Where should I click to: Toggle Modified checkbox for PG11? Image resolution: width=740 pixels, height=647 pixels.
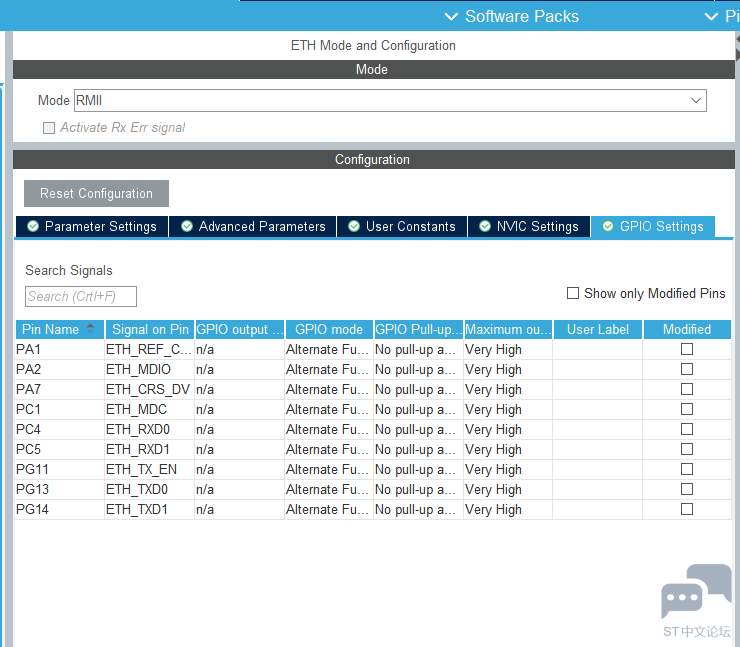point(687,470)
